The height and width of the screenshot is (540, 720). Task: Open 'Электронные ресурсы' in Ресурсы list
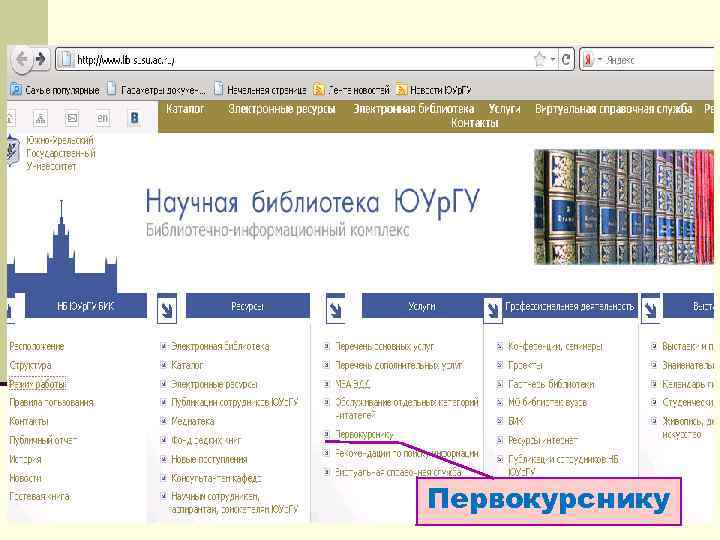214,384
